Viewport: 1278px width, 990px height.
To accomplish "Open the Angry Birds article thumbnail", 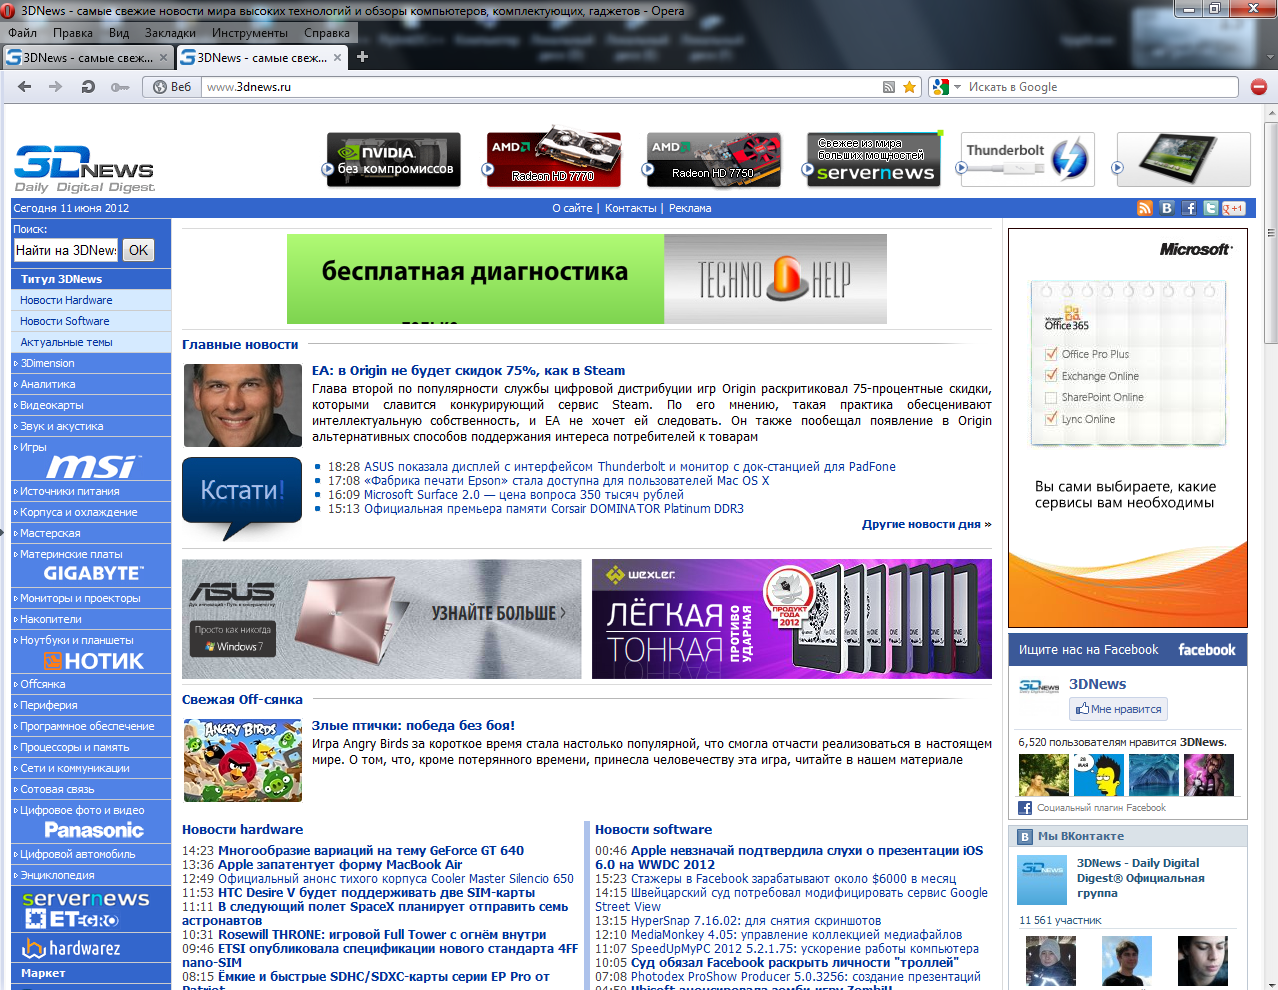I will [x=242, y=760].
